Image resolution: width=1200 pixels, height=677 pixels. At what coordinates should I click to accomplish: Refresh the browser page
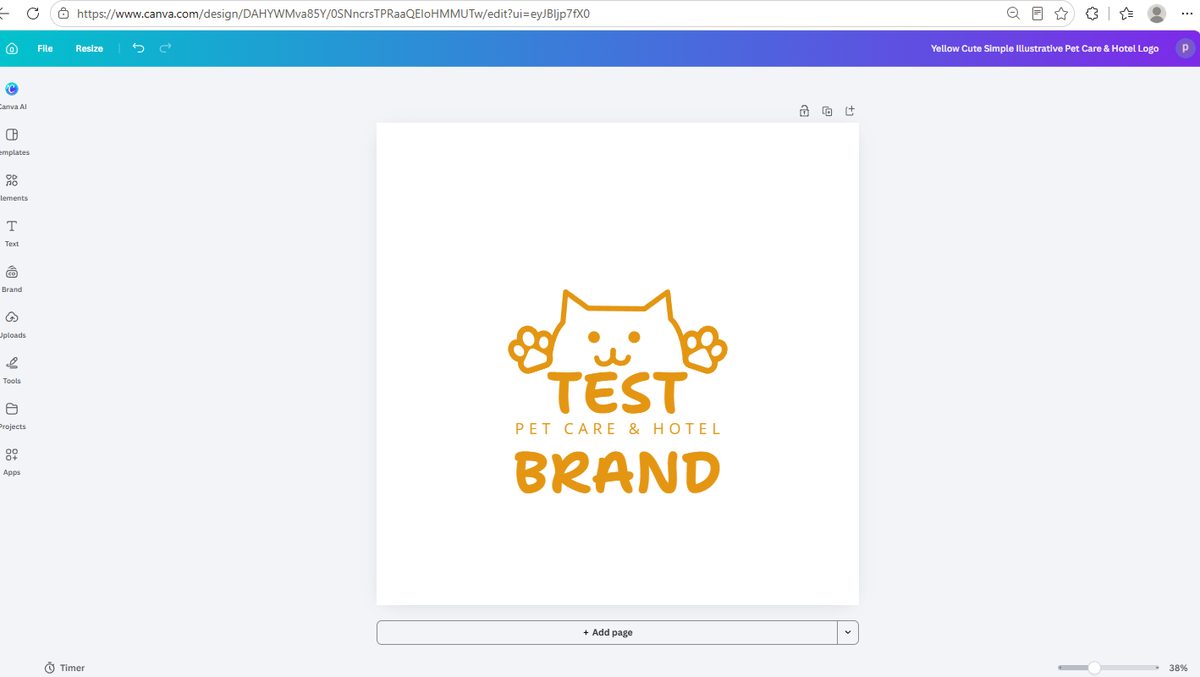point(33,14)
